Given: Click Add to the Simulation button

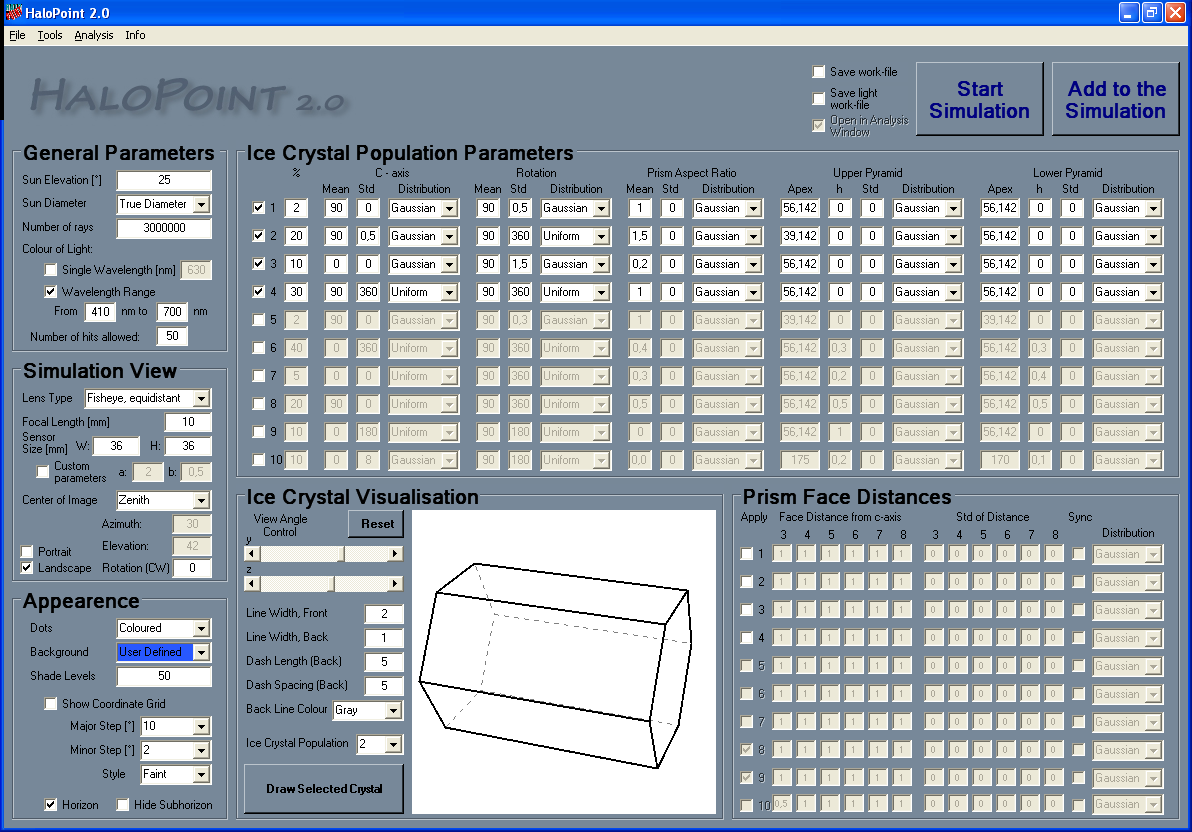Looking at the screenshot, I should click(x=1115, y=100).
